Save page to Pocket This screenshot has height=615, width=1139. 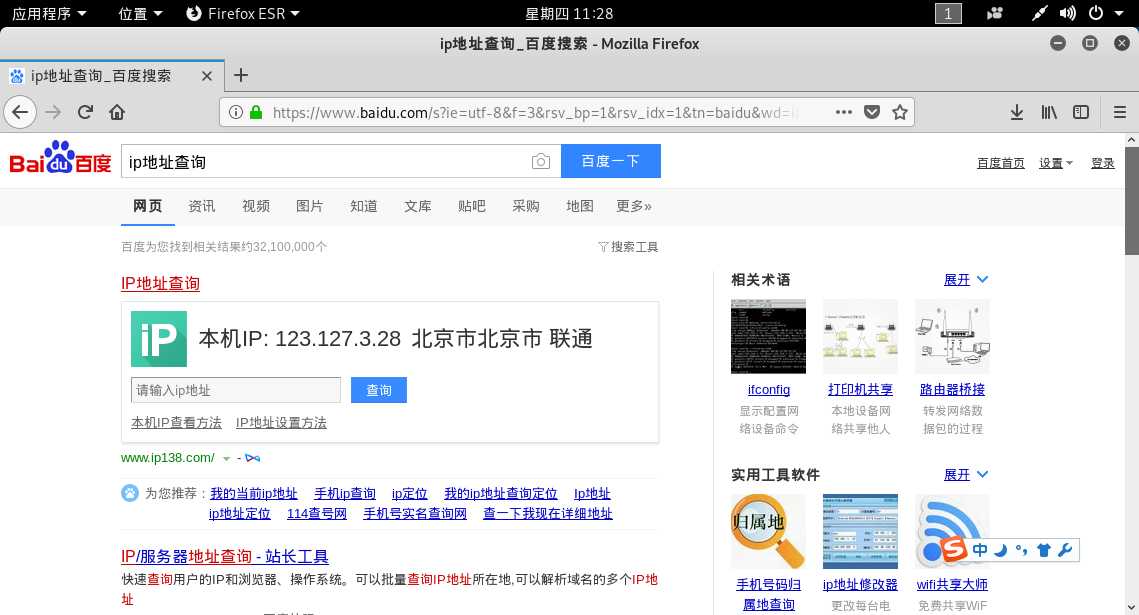pyautogui.click(x=872, y=112)
